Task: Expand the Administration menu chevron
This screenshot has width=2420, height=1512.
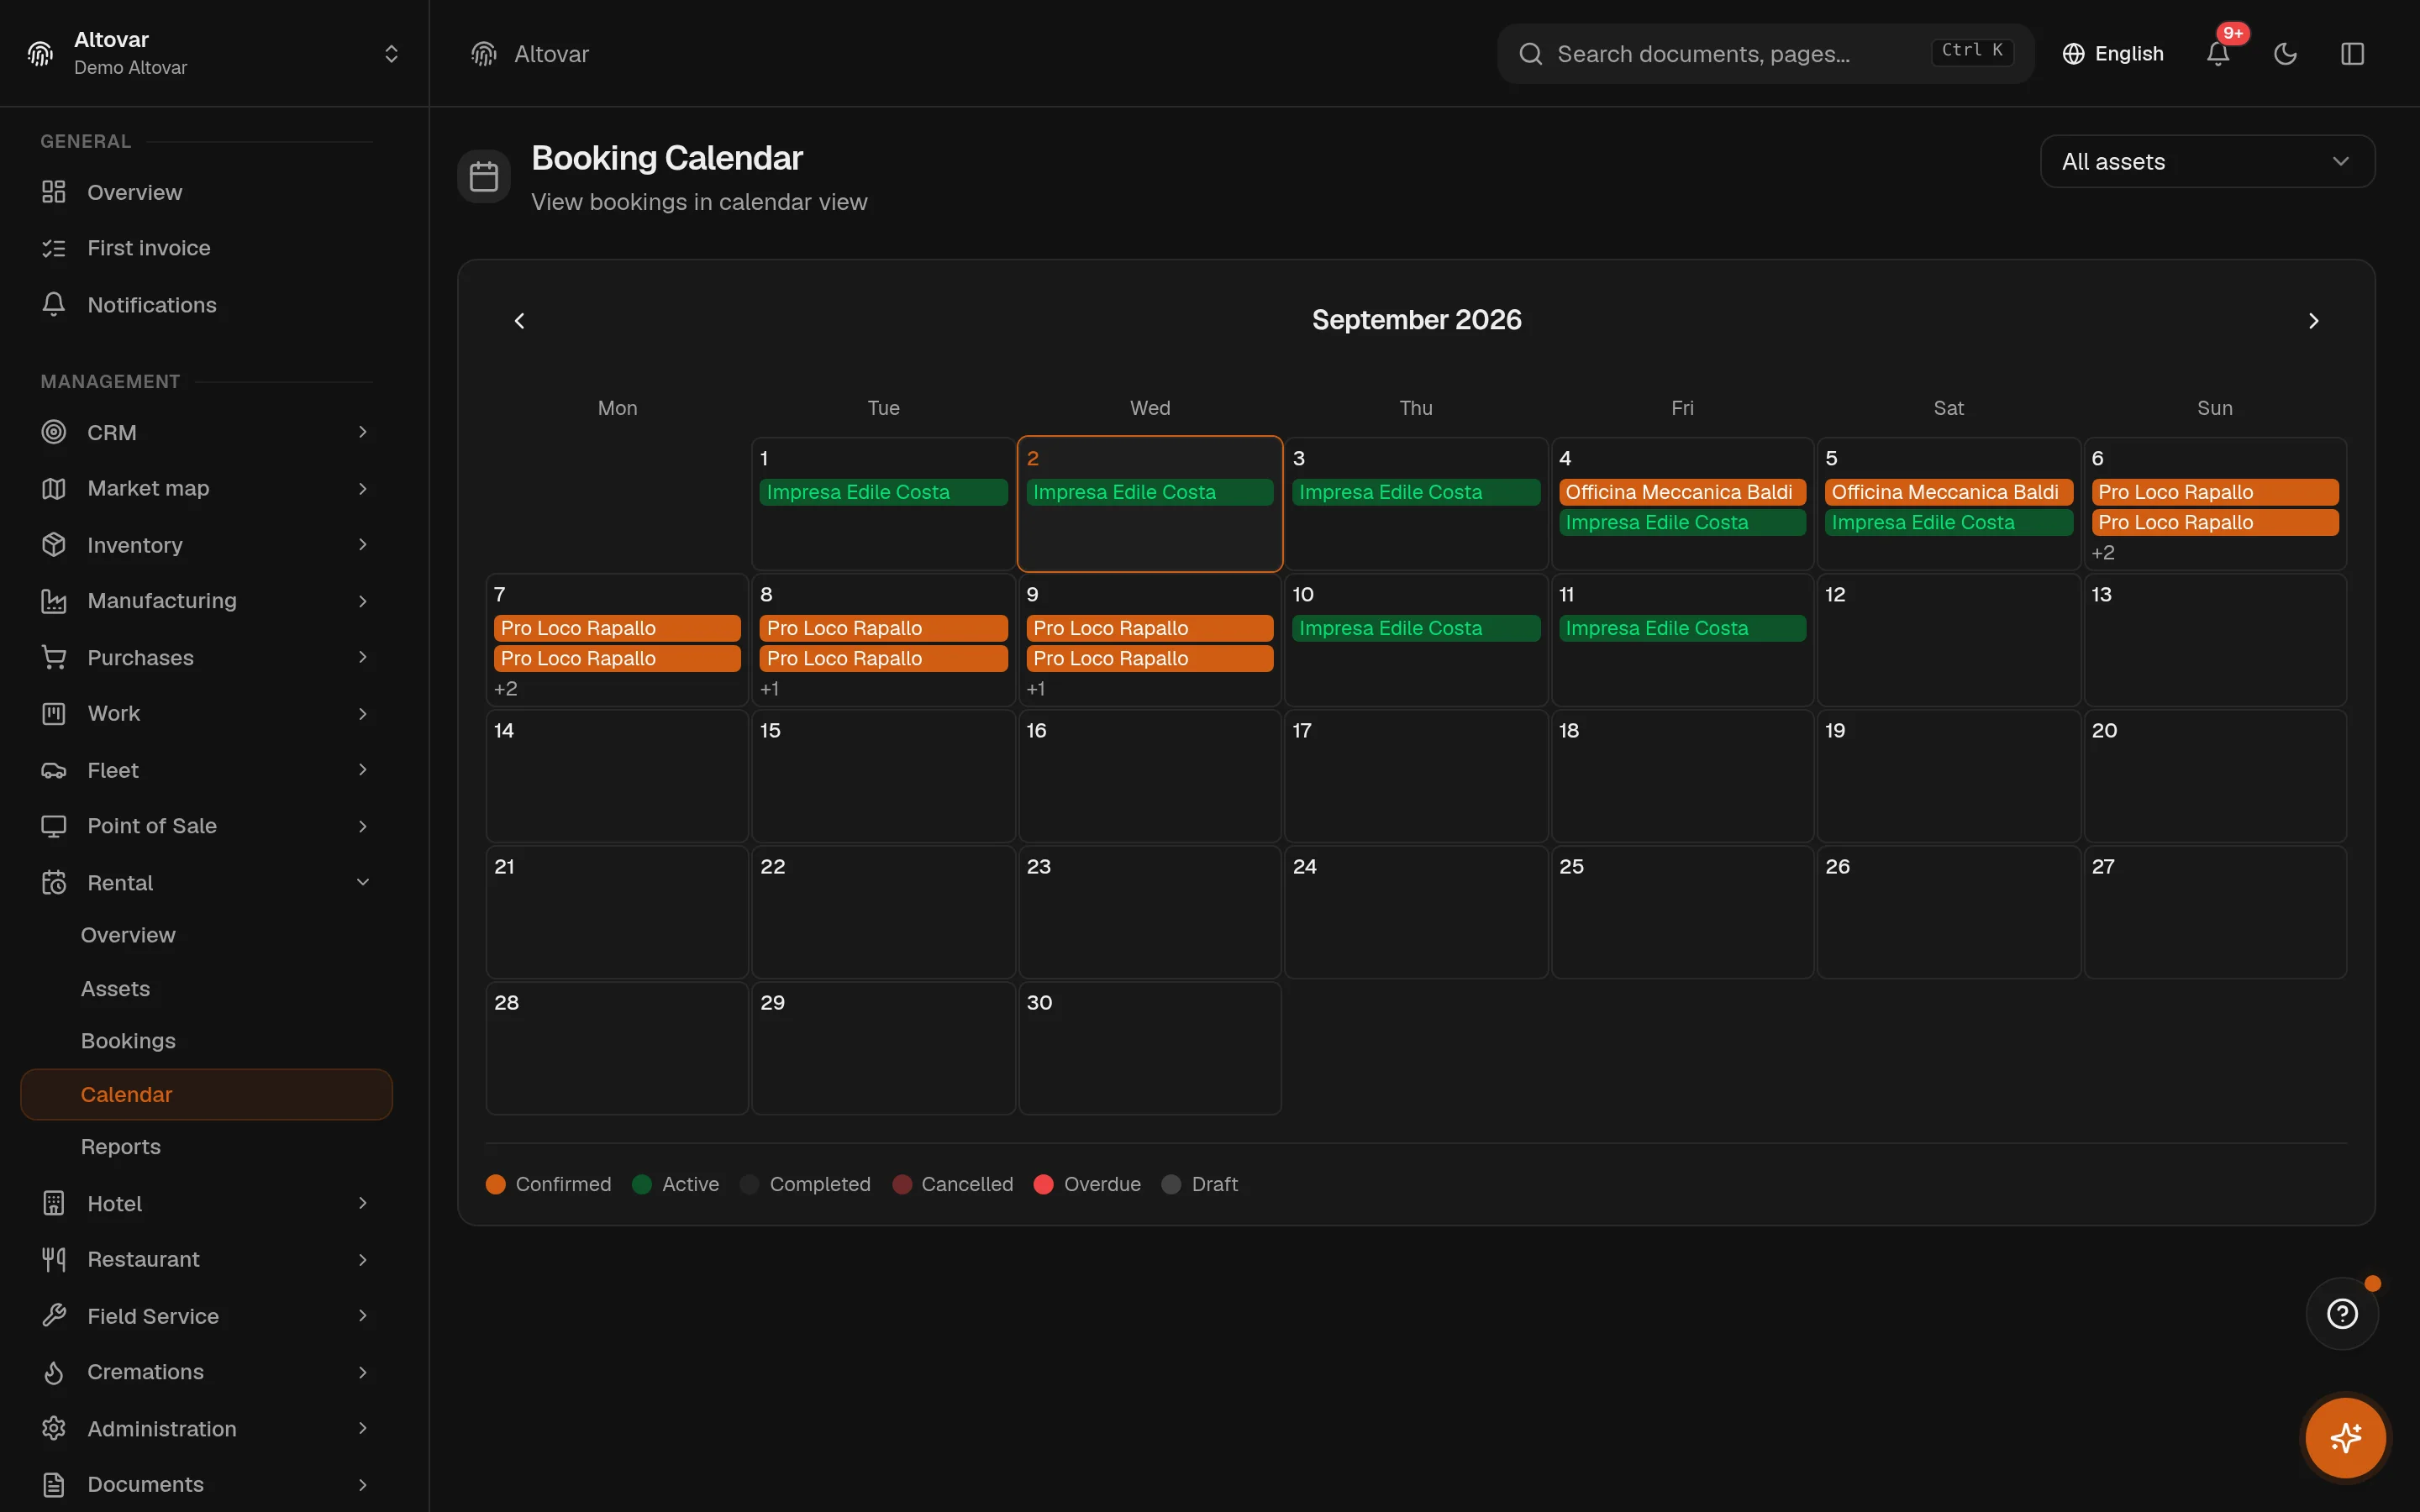Action: pyautogui.click(x=363, y=1428)
